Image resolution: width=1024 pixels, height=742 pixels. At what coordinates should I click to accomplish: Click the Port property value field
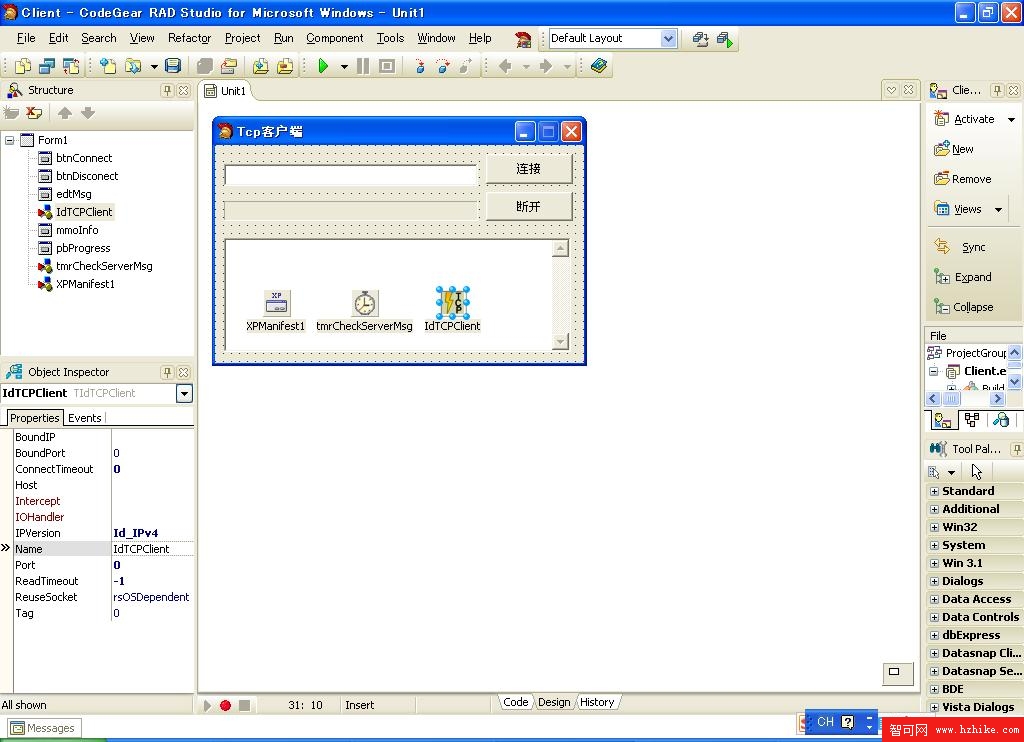(153, 566)
